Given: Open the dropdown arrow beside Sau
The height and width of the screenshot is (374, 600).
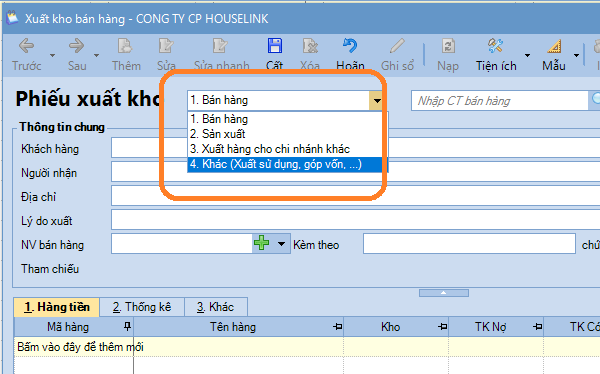Looking at the screenshot, I should 96,55.
